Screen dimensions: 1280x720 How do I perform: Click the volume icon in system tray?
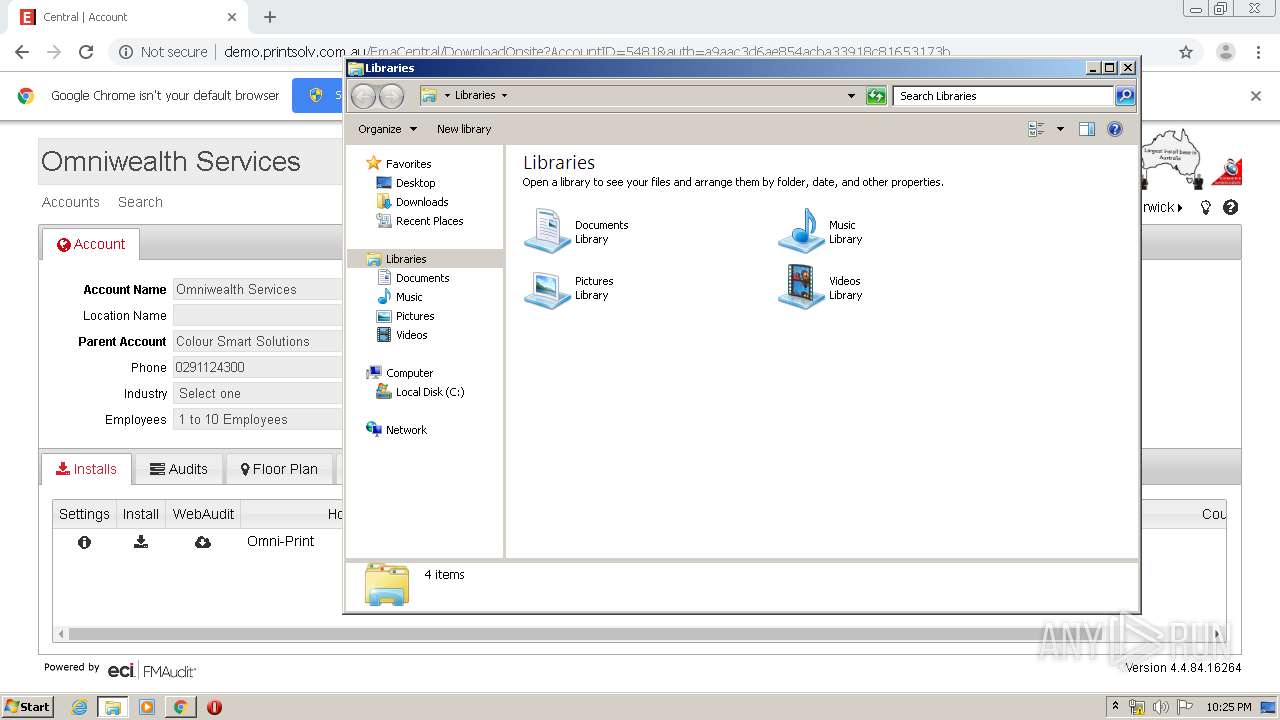pos(1160,707)
